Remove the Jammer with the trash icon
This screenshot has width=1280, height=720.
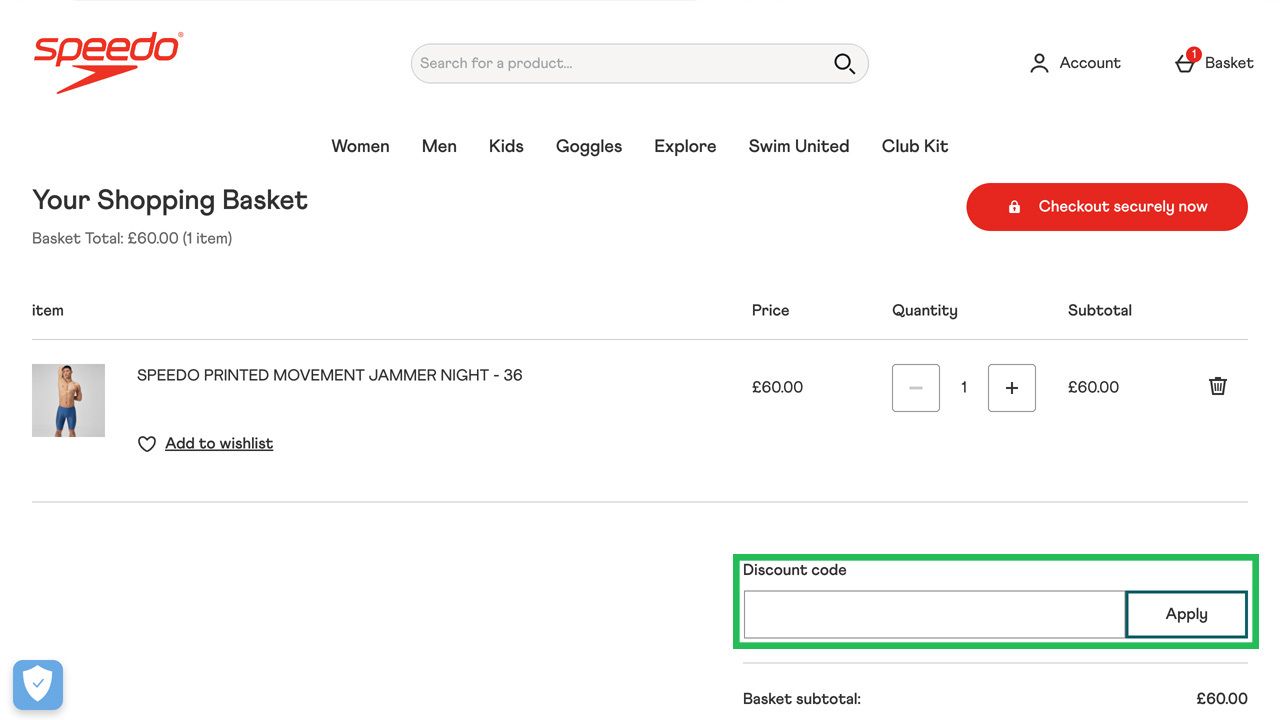tap(1218, 386)
